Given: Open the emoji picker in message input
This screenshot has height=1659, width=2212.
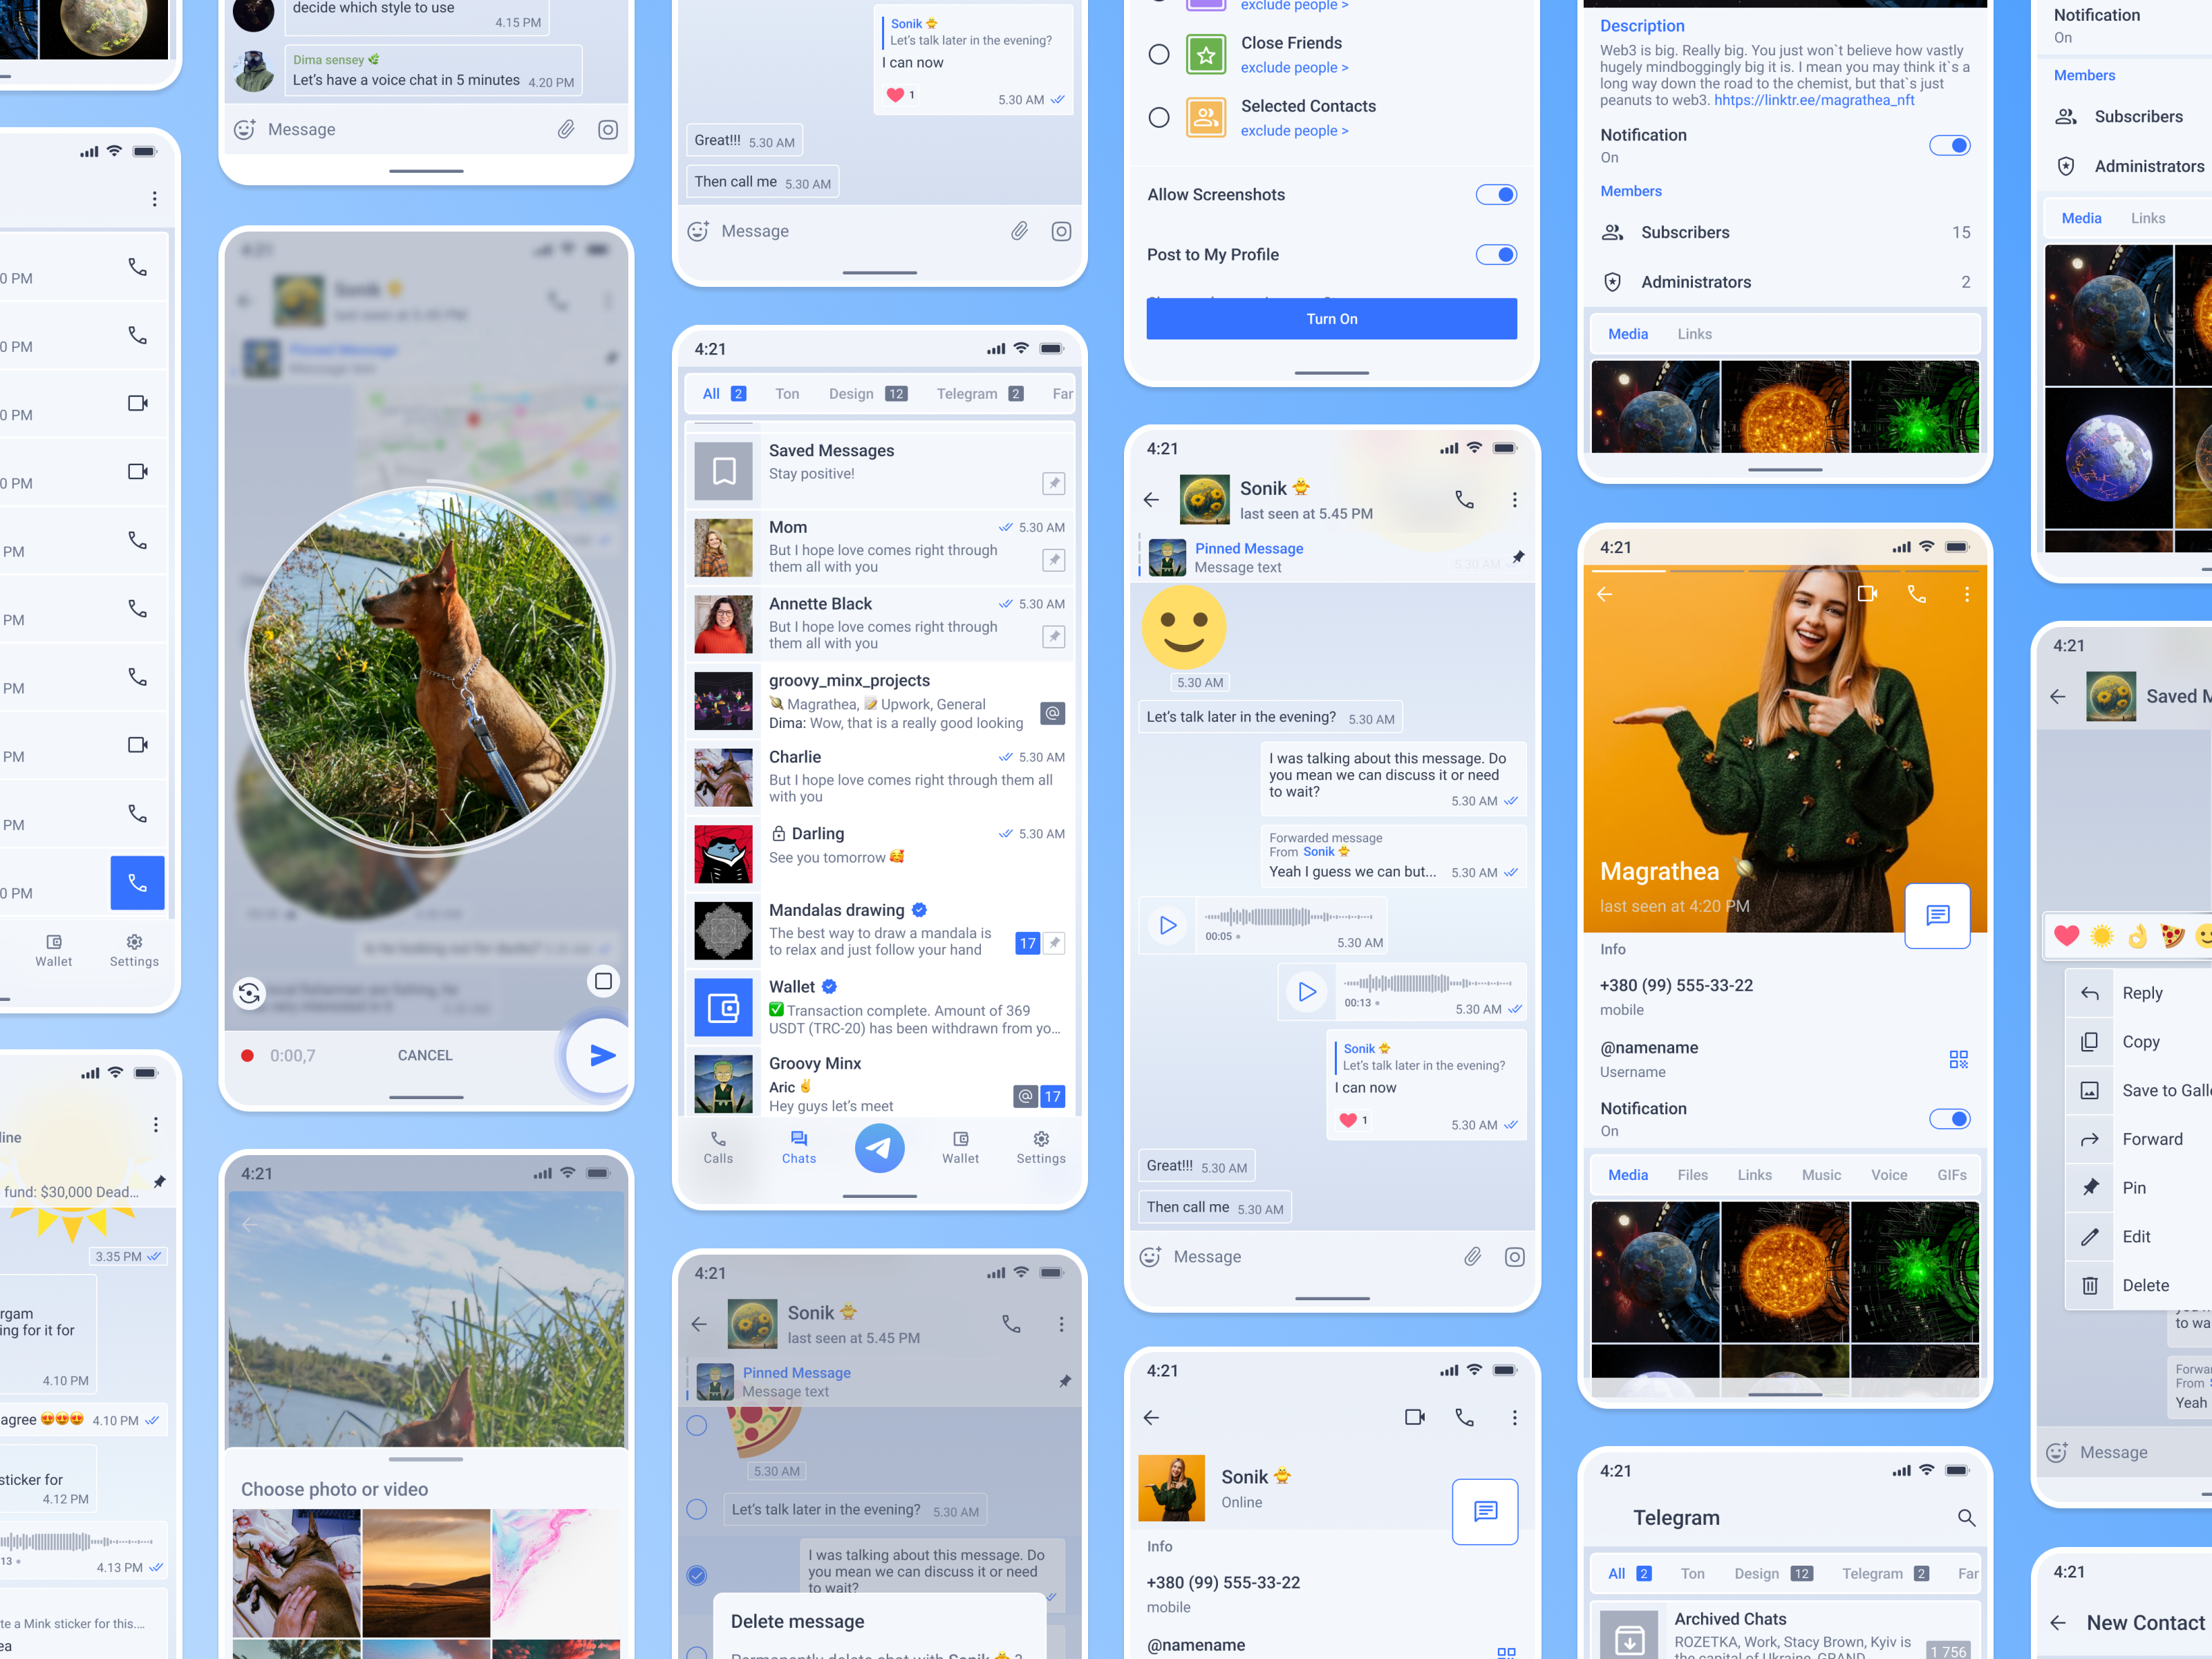Looking at the screenshot, I should click(1151, 1257).
